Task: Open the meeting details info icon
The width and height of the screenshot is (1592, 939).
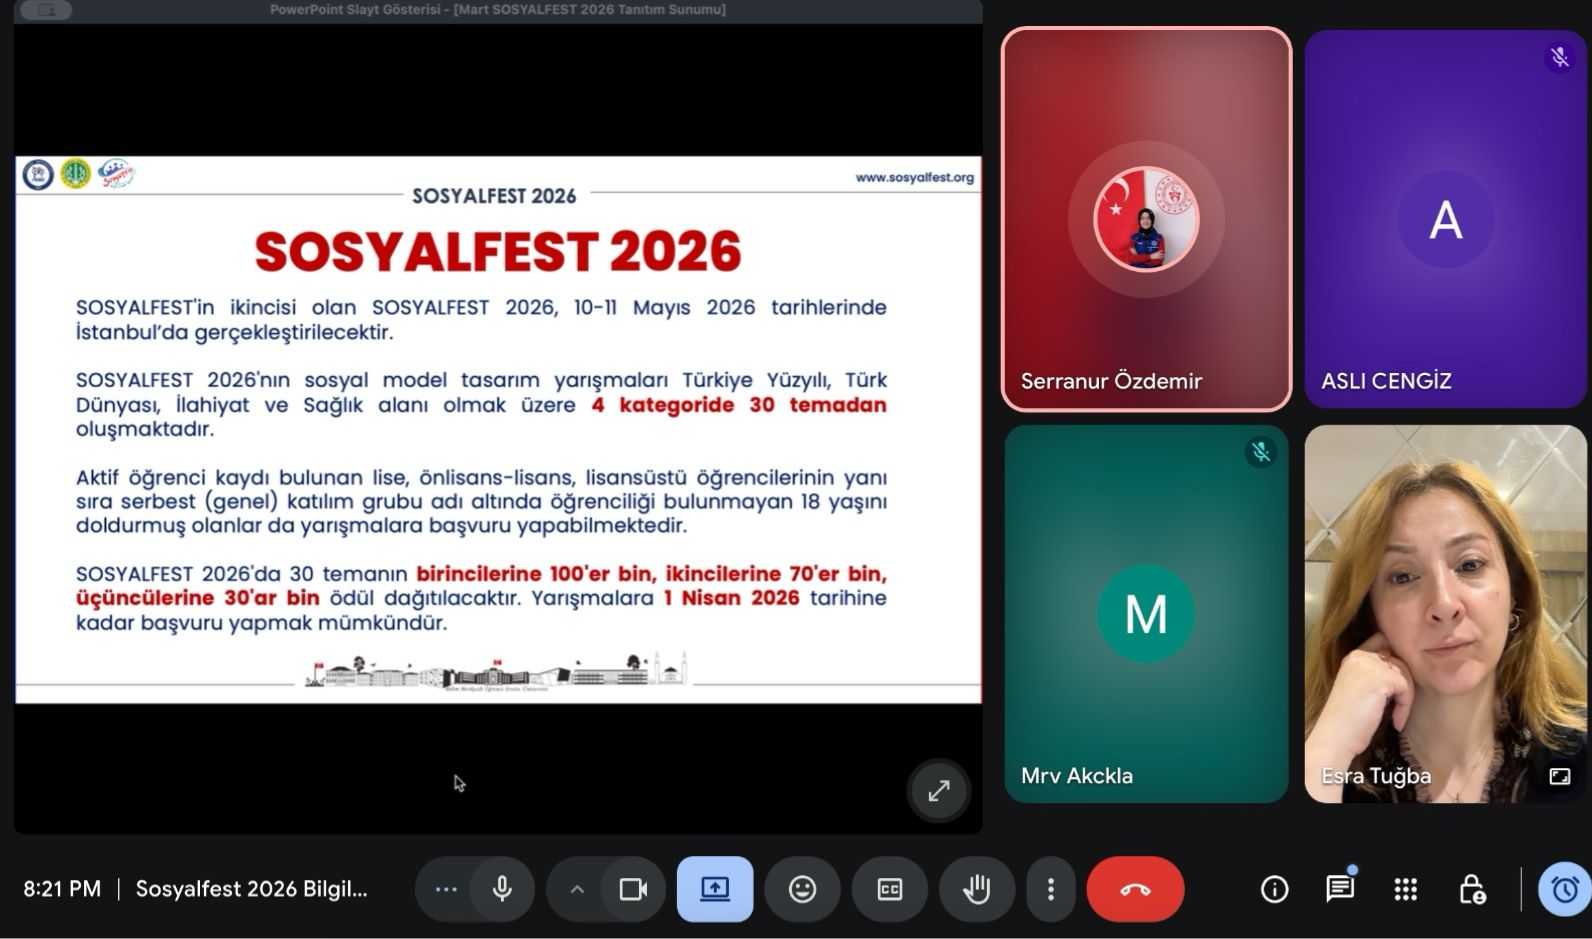Action: tap(1274, 889)
